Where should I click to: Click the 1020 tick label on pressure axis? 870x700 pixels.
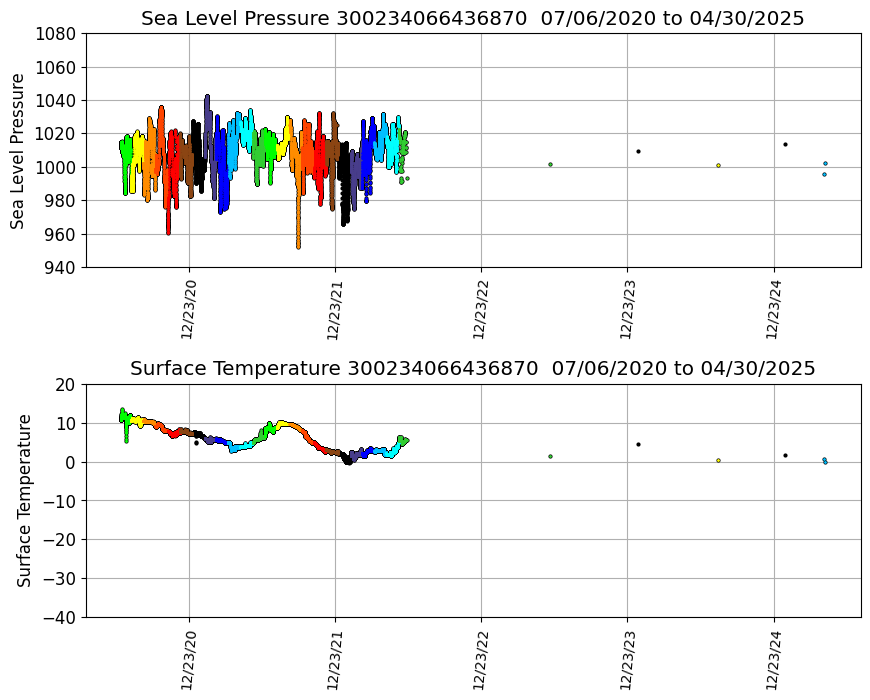coord(57,134)
